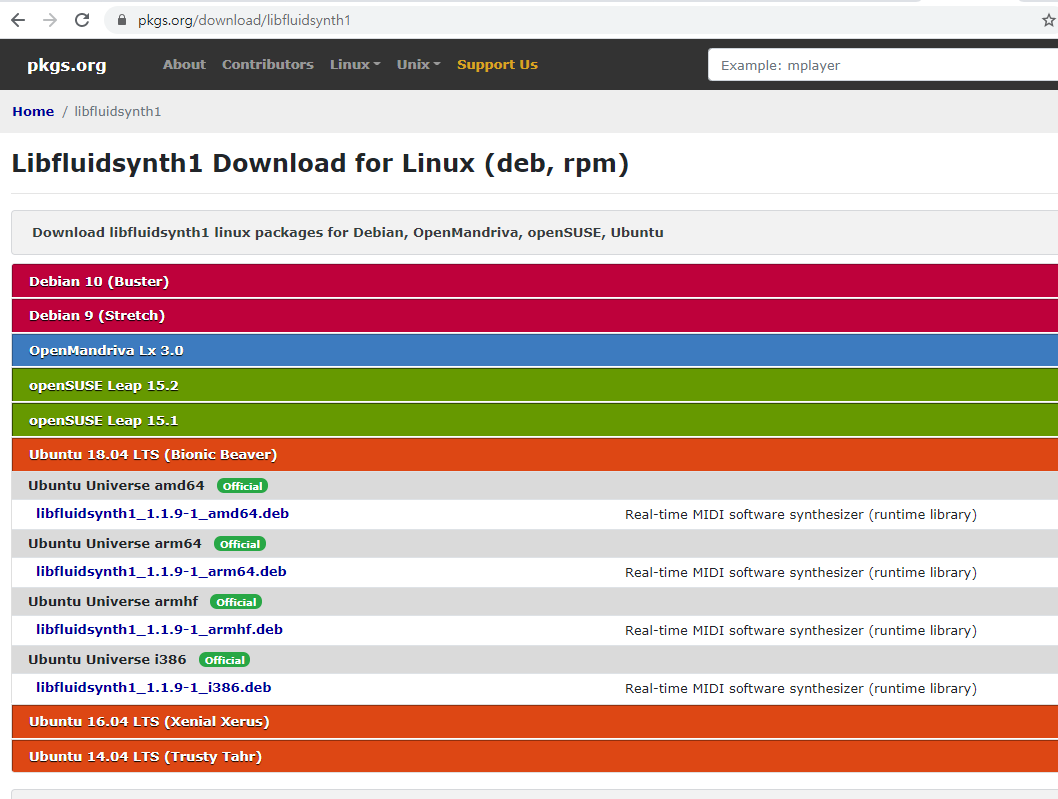
Task: Click the padlock icon in address bar
Action: point(122,20)
